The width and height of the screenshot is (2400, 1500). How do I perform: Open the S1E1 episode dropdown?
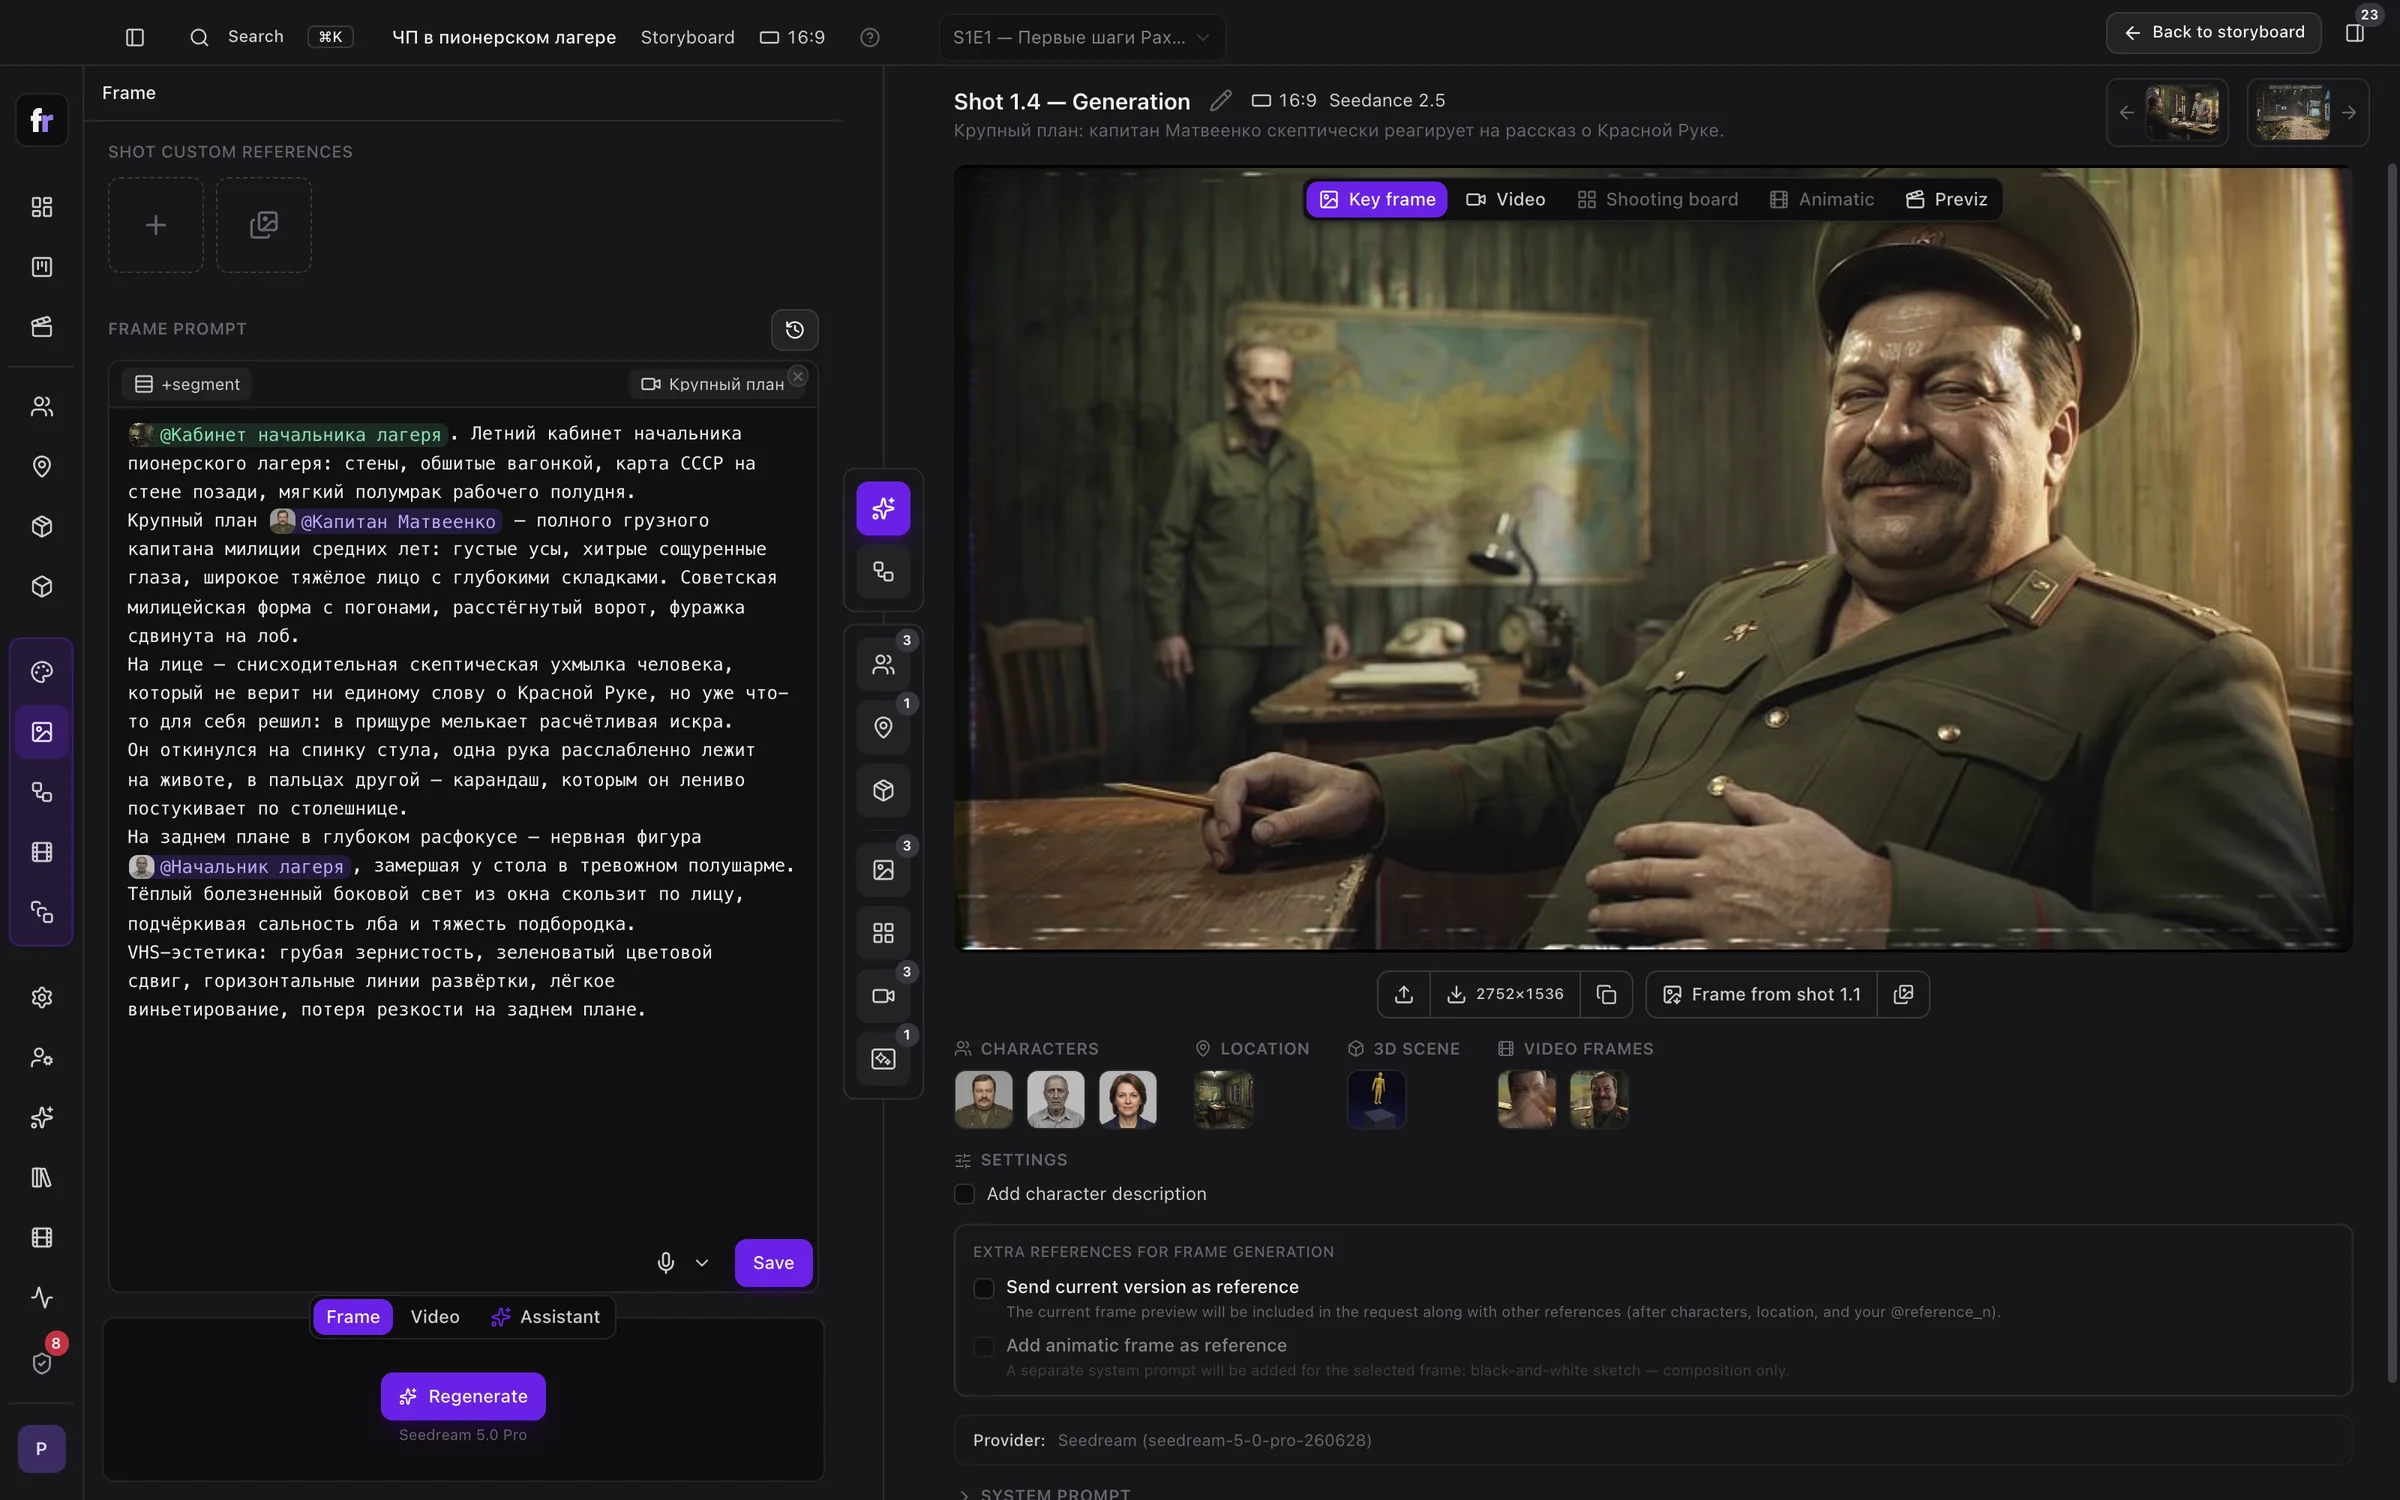pos(1082,37)
